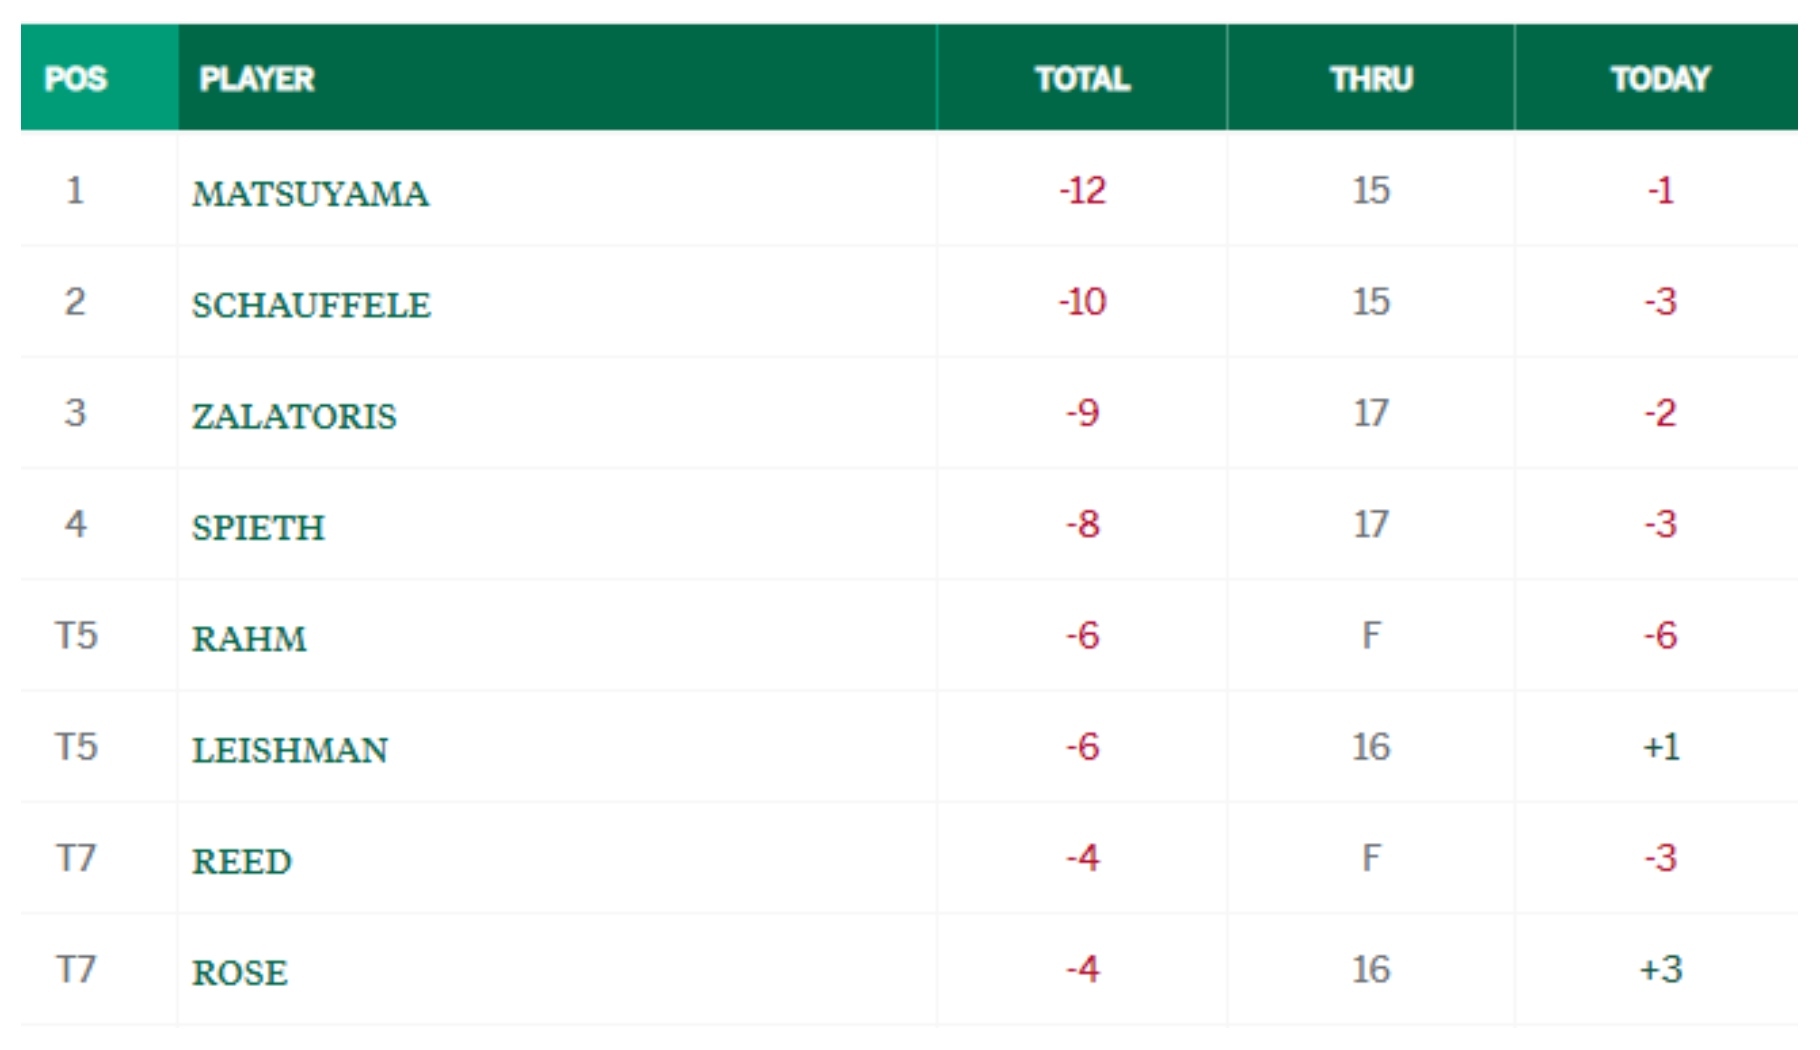Click REED player name
Screen dimensions: 1820x1050
click(242, 861)
